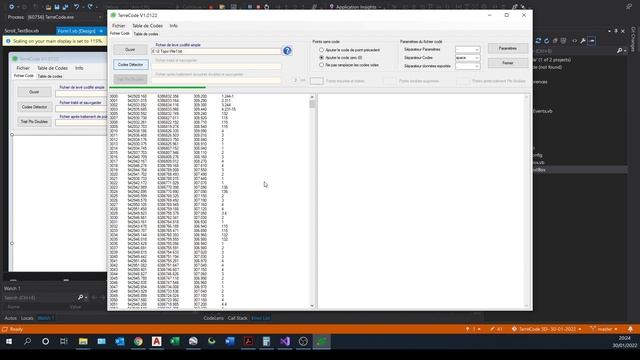This screenshot has height=360, width=640.
Task: Select Ne pas remplacer les codes vides option
Action: pyautogui.click(x=321, y=65)
